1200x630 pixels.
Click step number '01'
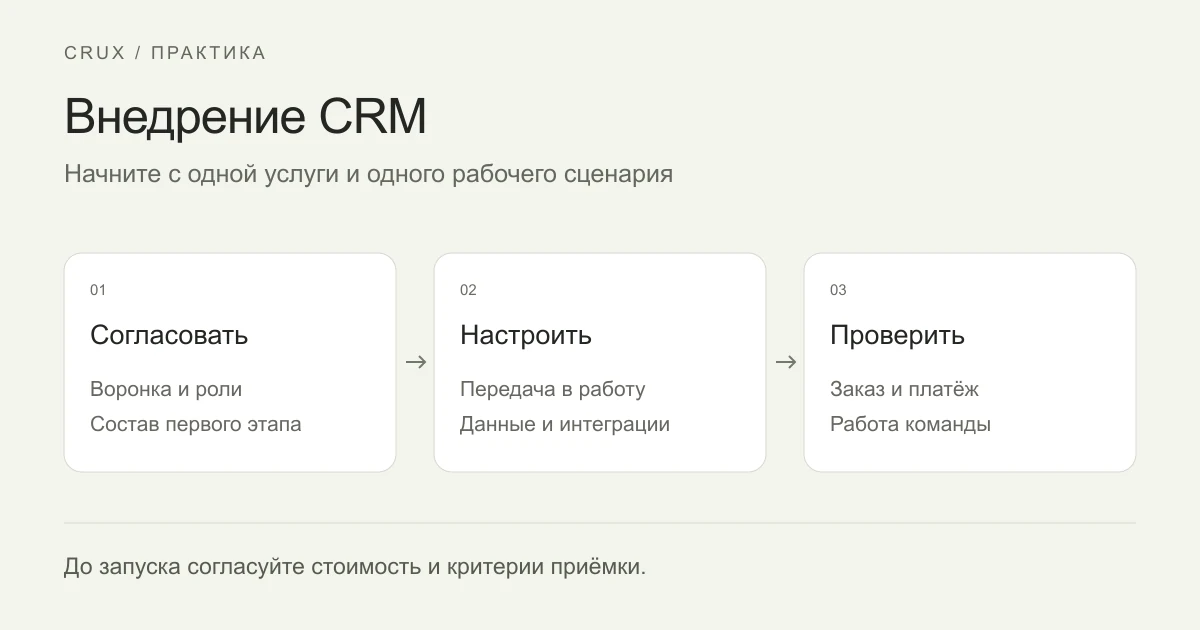point(98,290)
